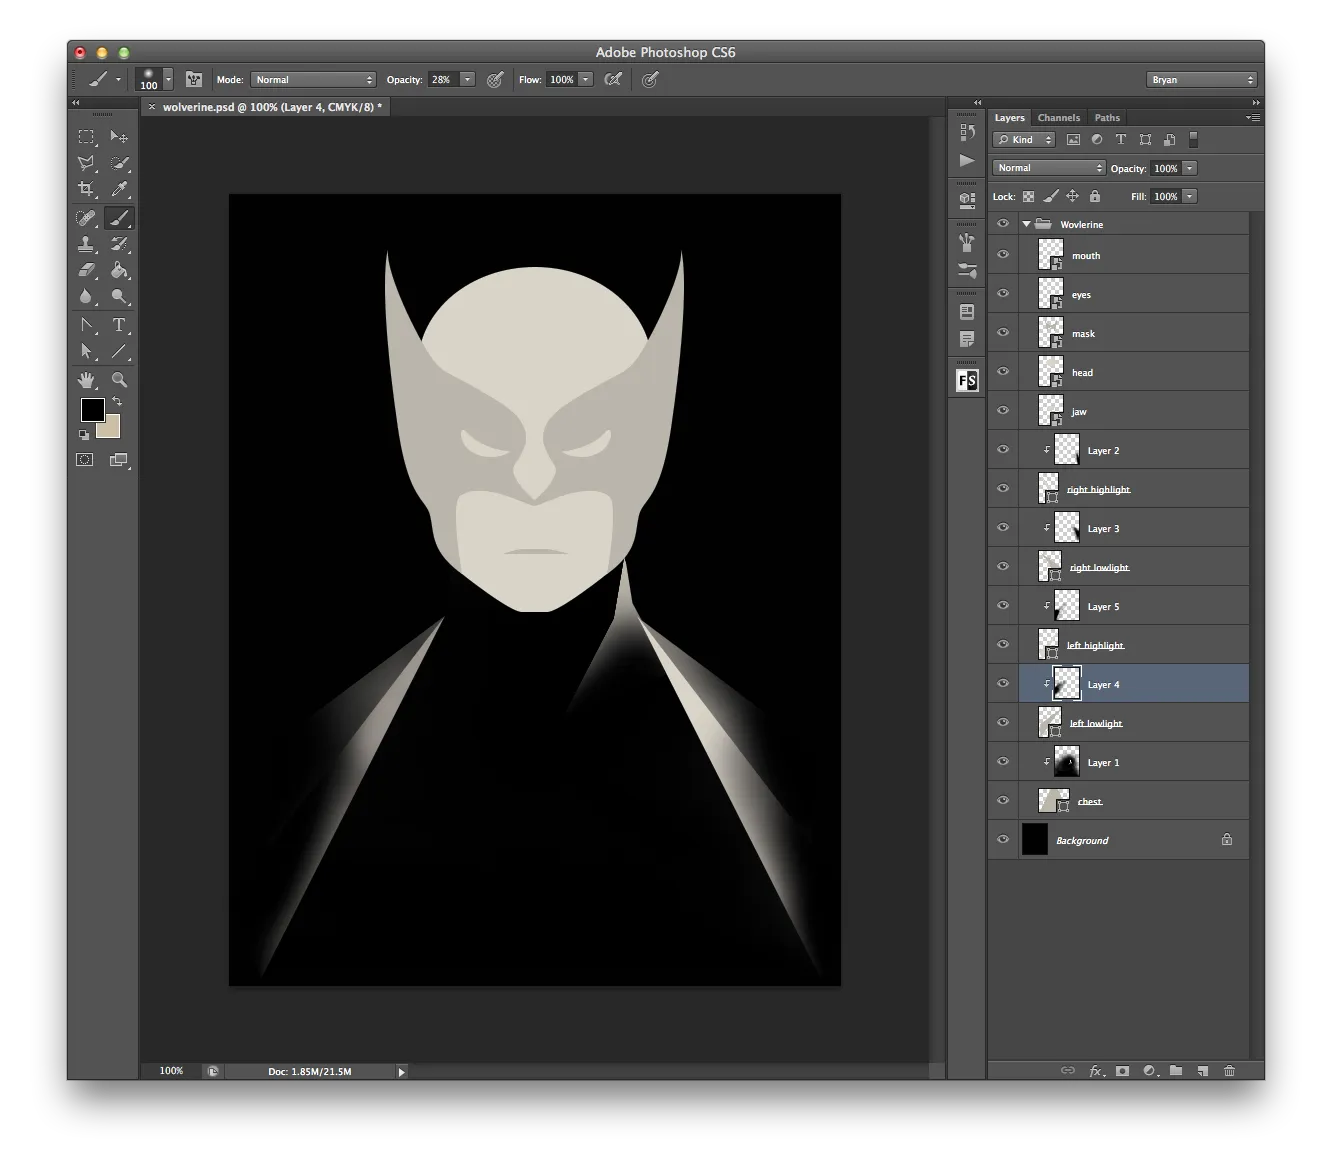Open the Layers panel options menu

pyautogui.click(x=1252, y=118)
